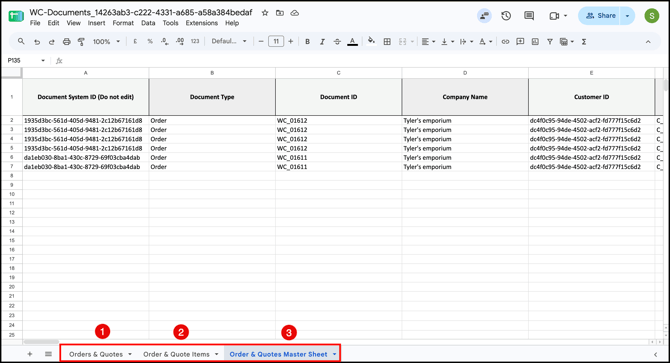Format cell as percent

point(150,41)
